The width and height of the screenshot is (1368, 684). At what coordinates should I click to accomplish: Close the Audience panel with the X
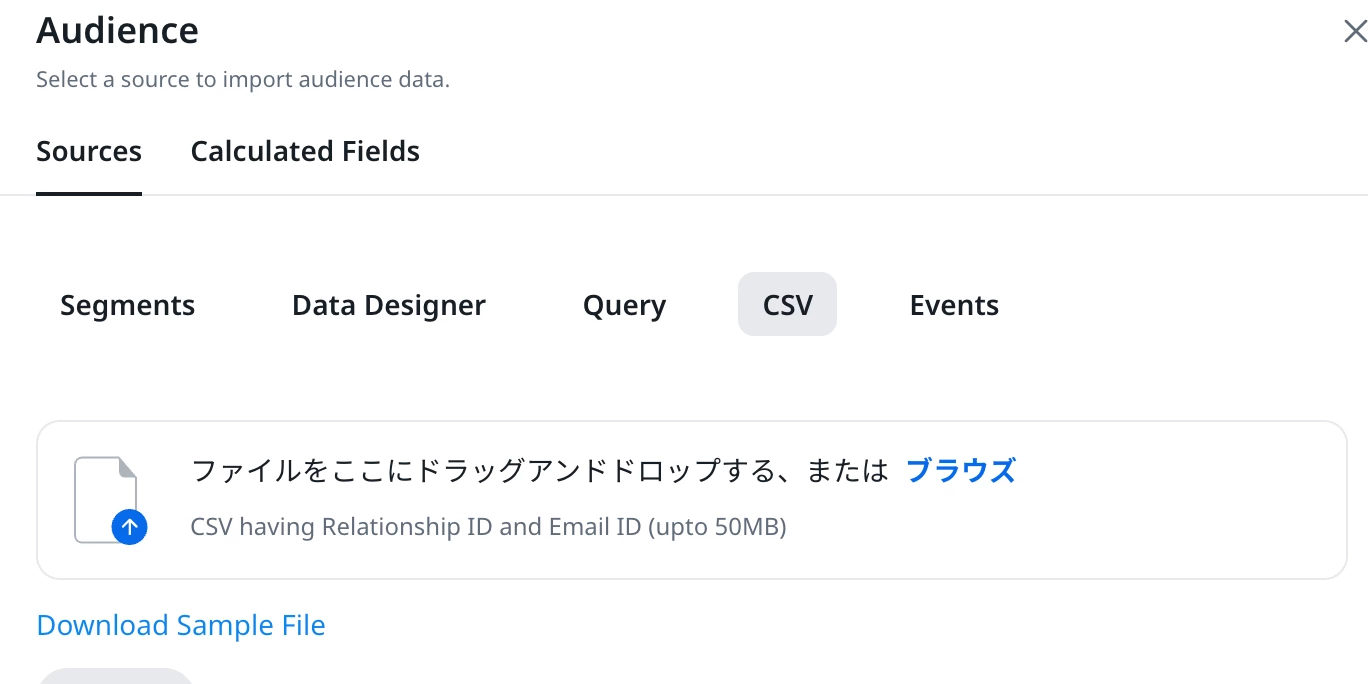(1354, 32)
